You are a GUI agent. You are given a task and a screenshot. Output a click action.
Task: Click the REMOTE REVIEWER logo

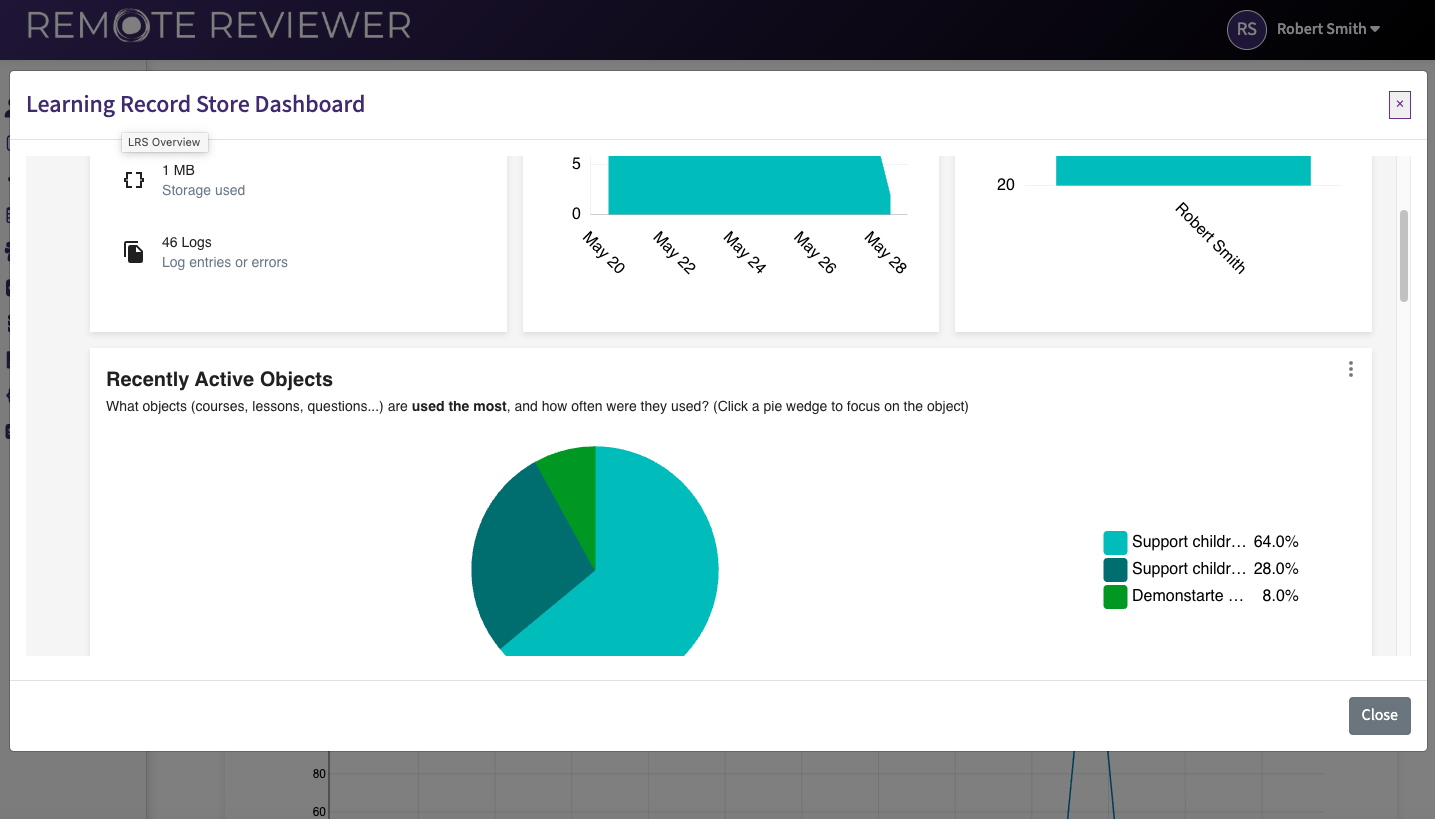[219, 26]
